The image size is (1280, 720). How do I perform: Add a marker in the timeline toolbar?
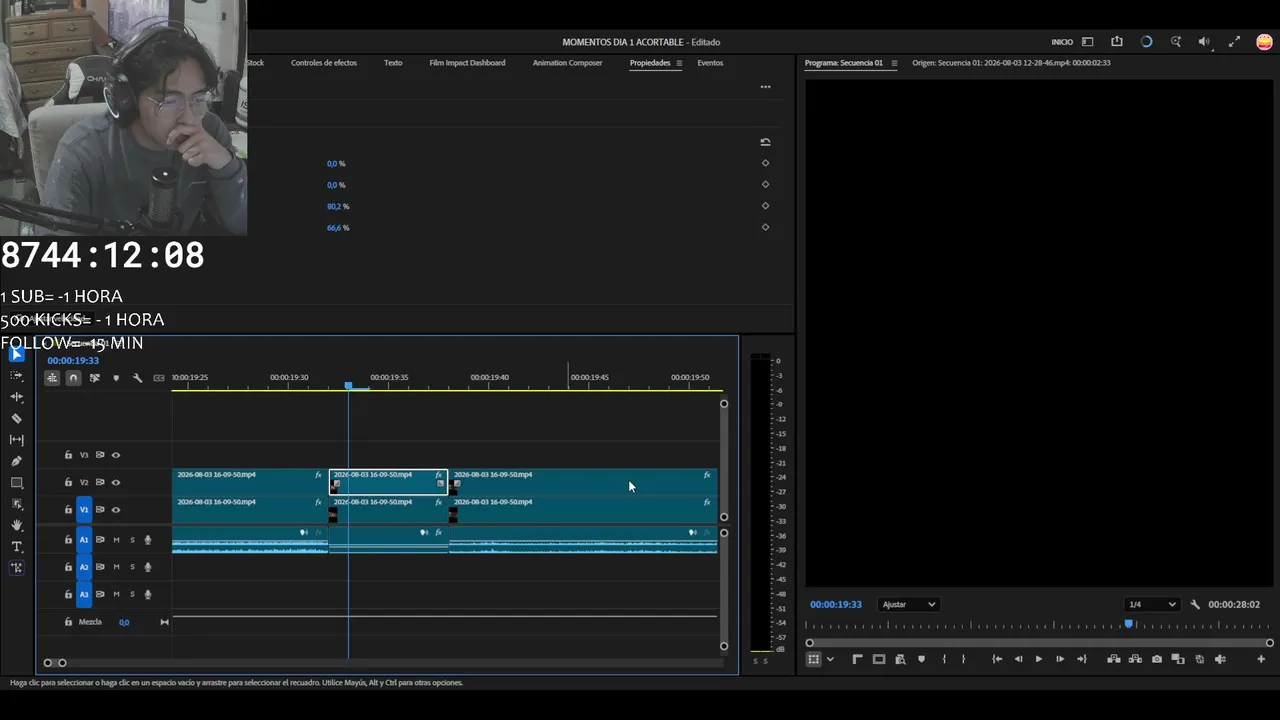[116, 378]
